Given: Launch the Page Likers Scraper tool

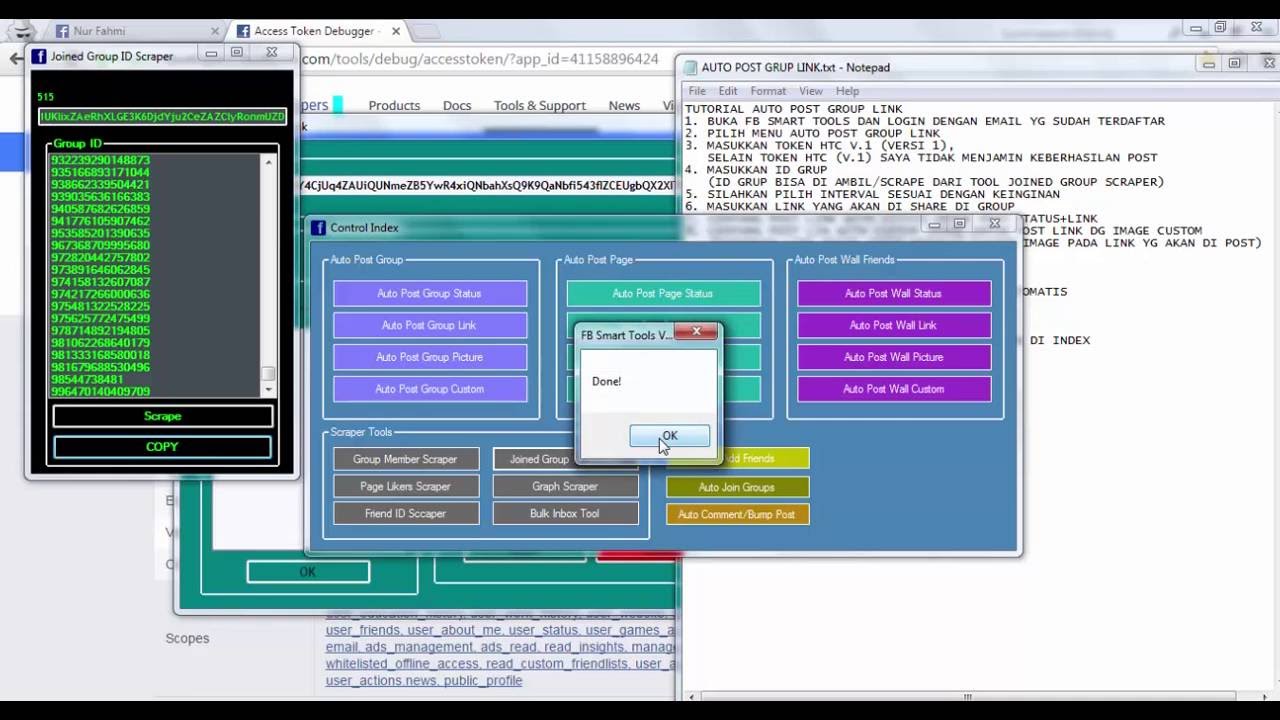Looking at the screenshot, I should [x=406, y=486].
